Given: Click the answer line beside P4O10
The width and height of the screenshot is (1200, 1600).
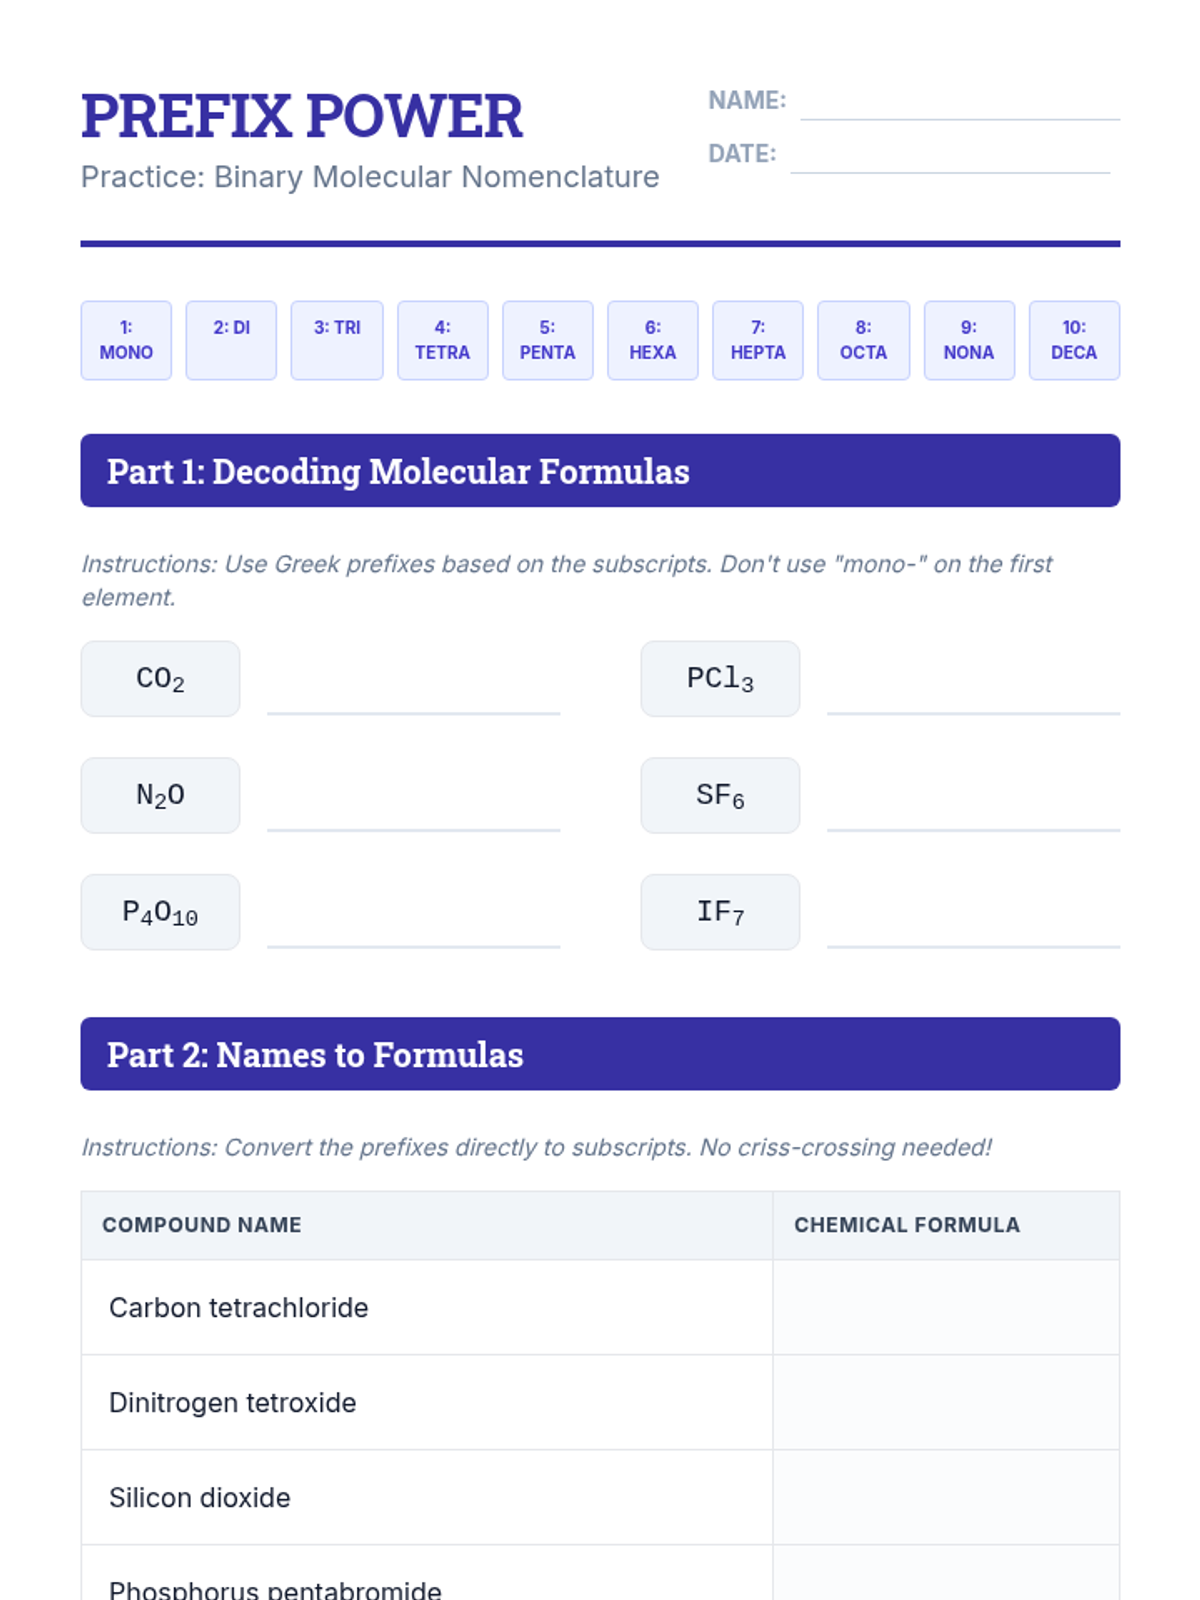Looking at the screenshot, I should pyautogui.click(x=413, y=927).
